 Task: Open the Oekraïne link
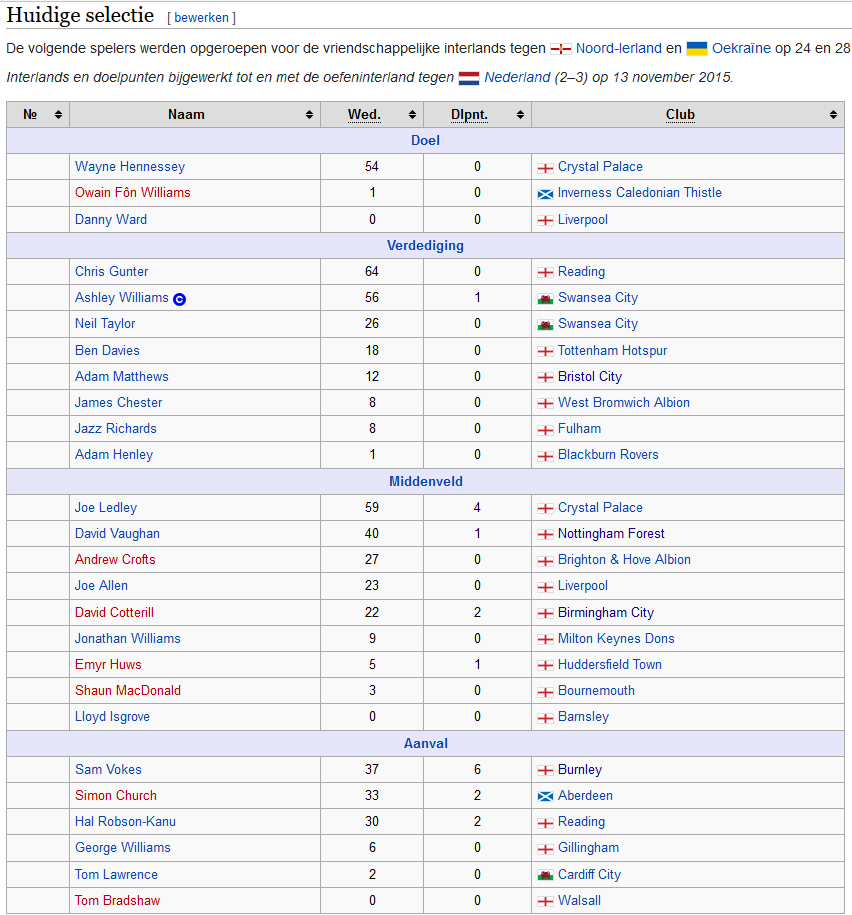[x=741, y=48]
